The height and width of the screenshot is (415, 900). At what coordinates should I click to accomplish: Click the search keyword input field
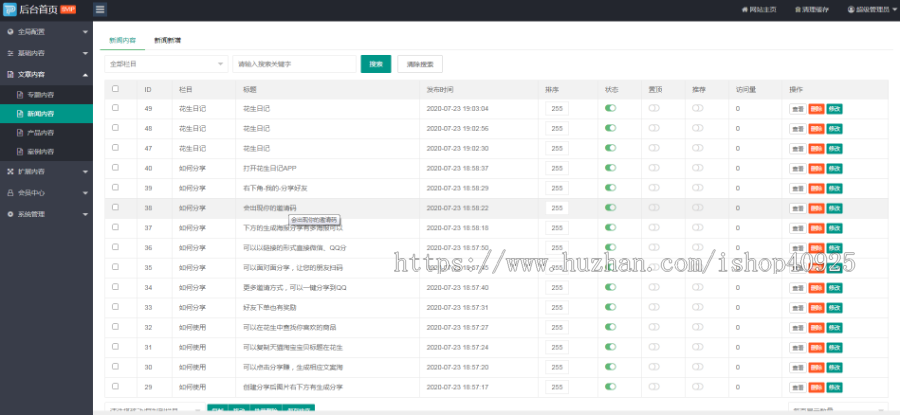pyautogui.click(x=294, y=64)
